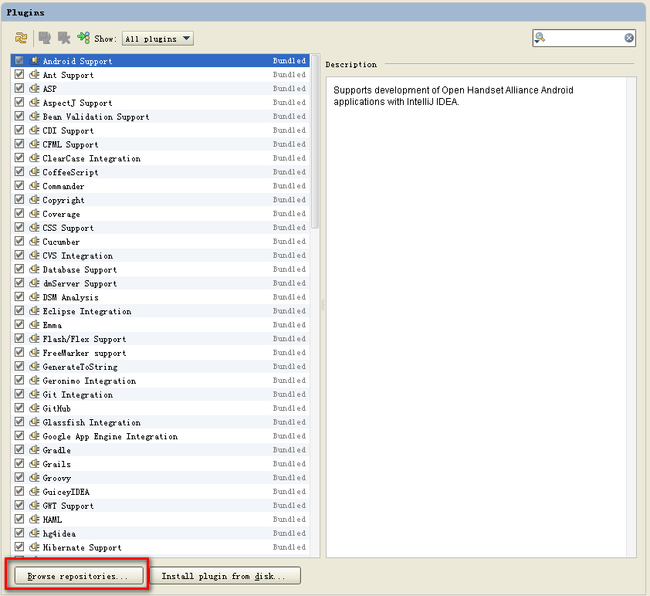
Task: Click the Commander plugin icon
Action: (x=34, y=185)
